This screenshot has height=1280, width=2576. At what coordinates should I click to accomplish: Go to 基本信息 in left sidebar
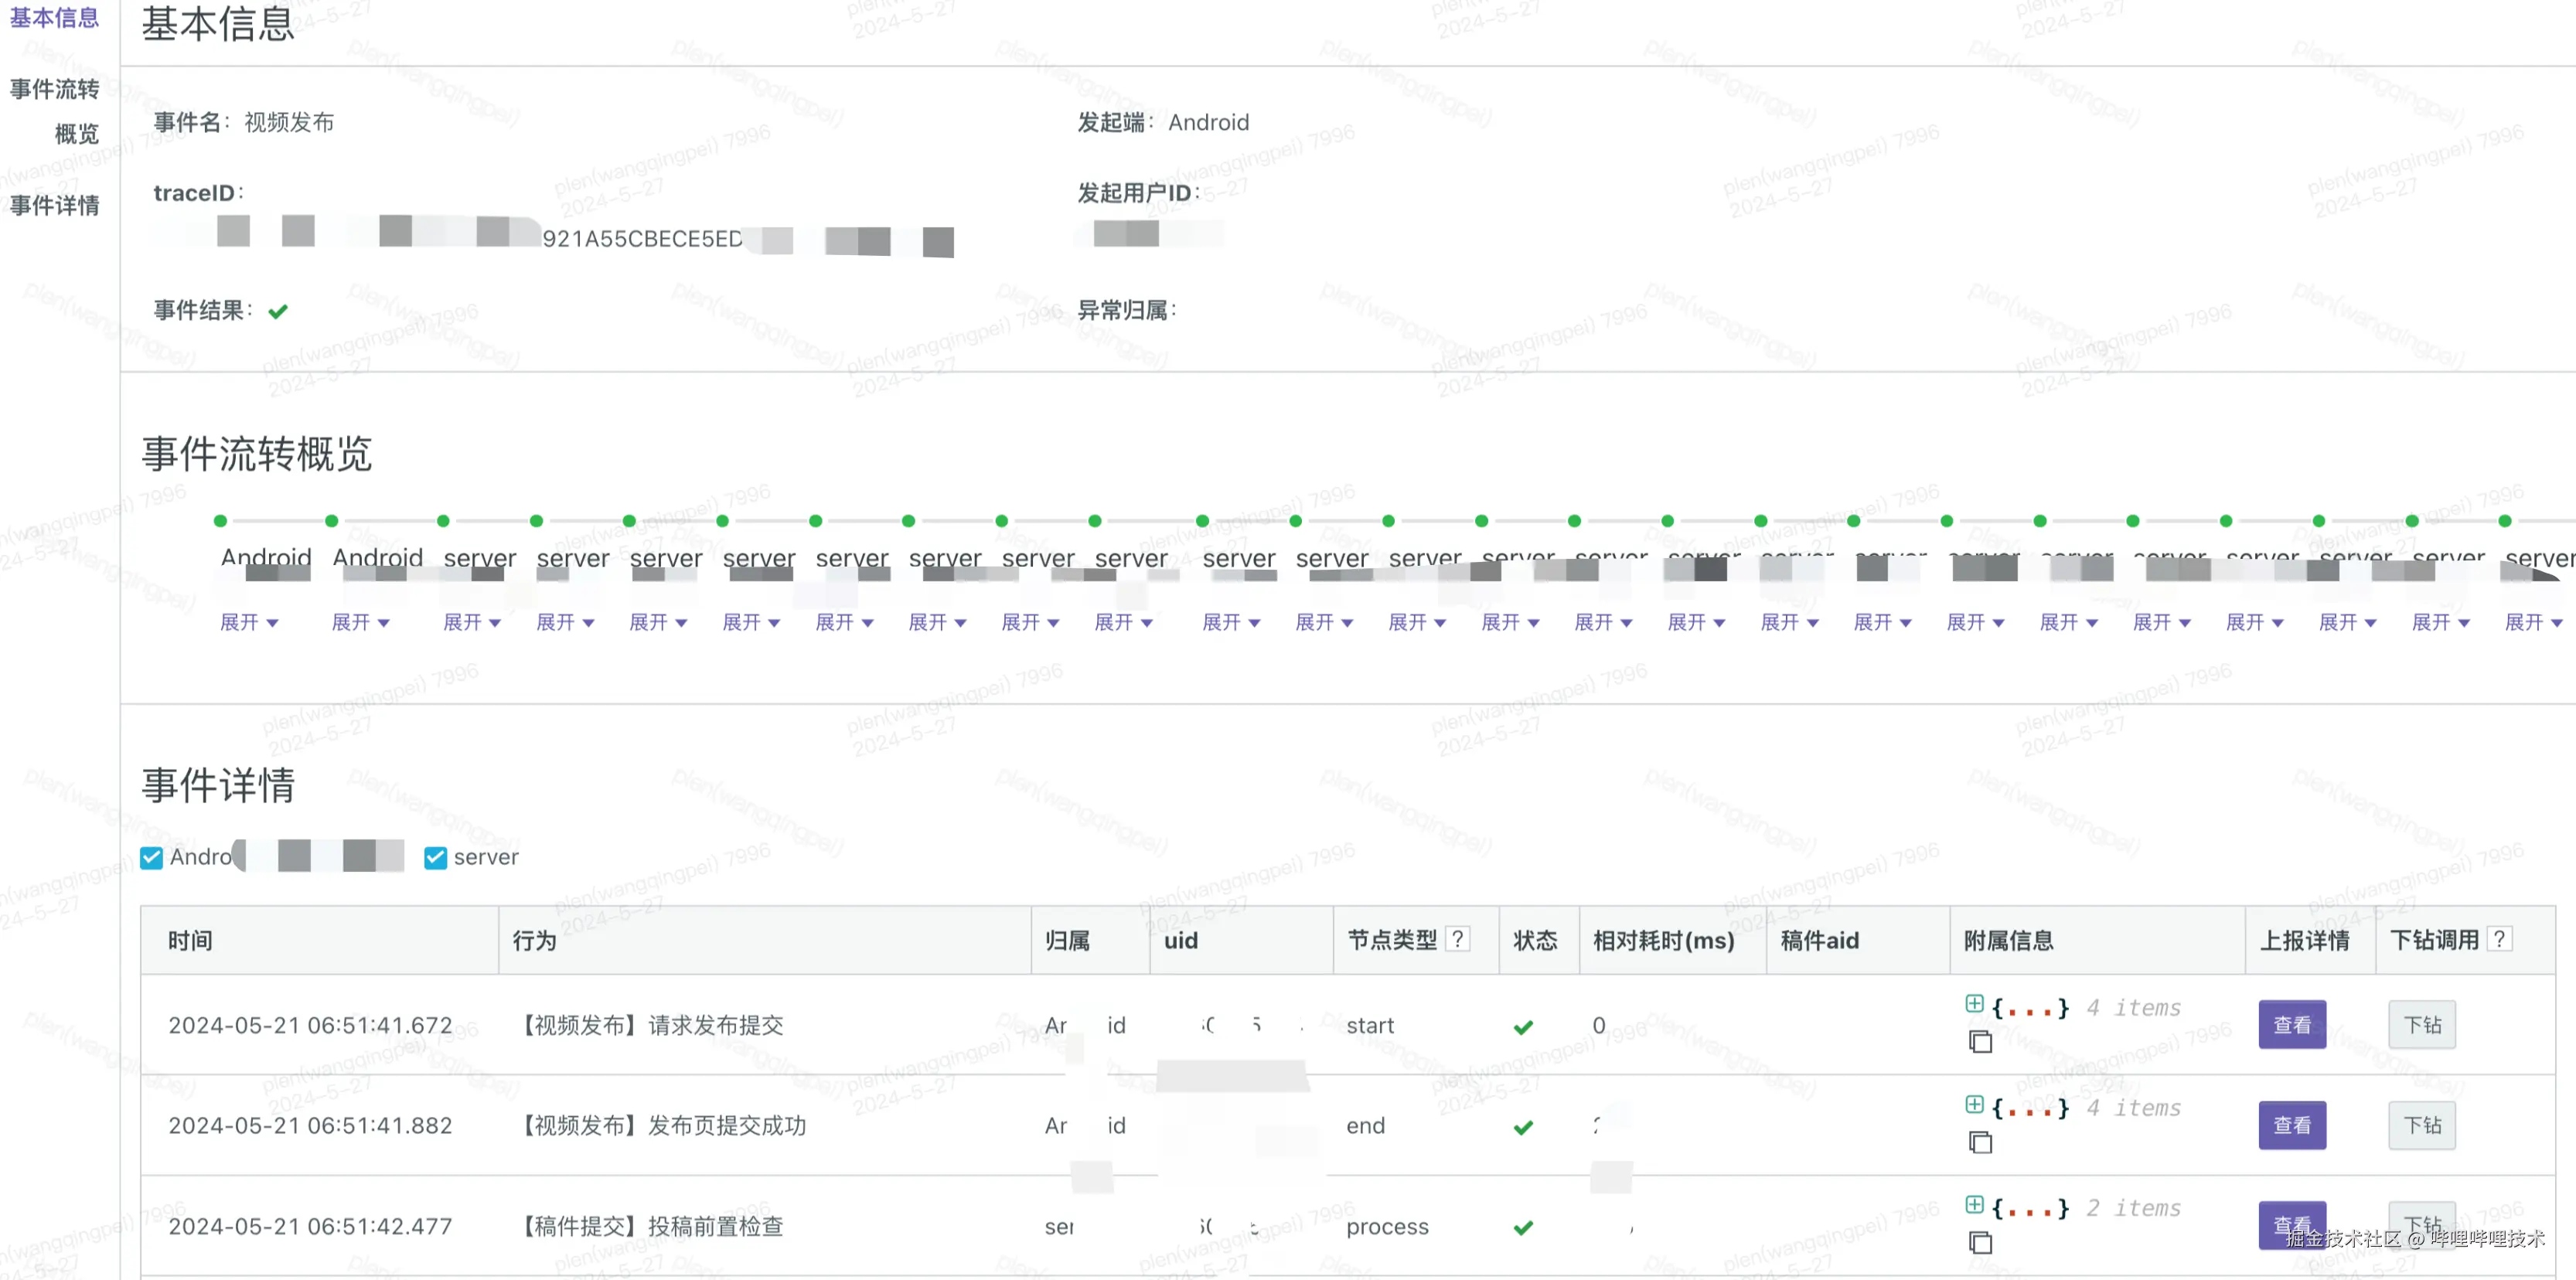(54, 18)
